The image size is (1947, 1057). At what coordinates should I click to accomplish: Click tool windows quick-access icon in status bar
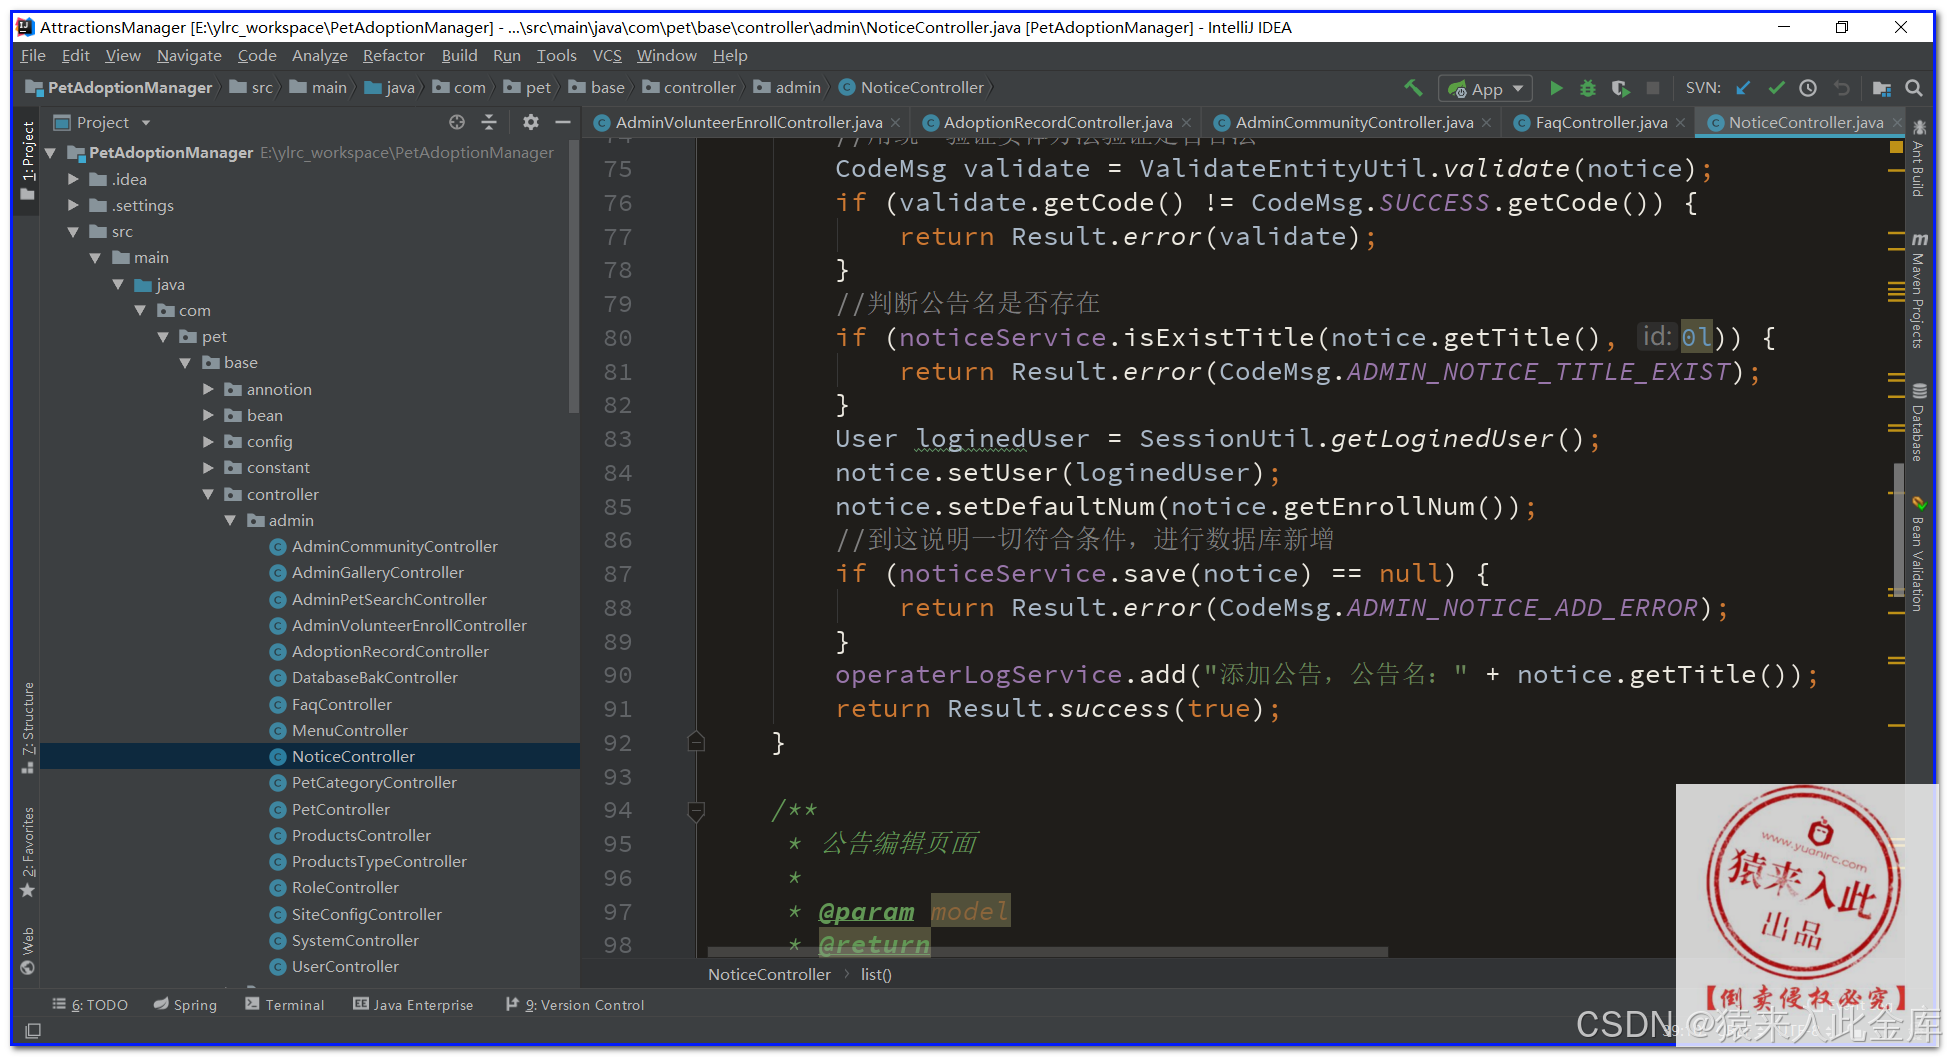(33, 1030)
